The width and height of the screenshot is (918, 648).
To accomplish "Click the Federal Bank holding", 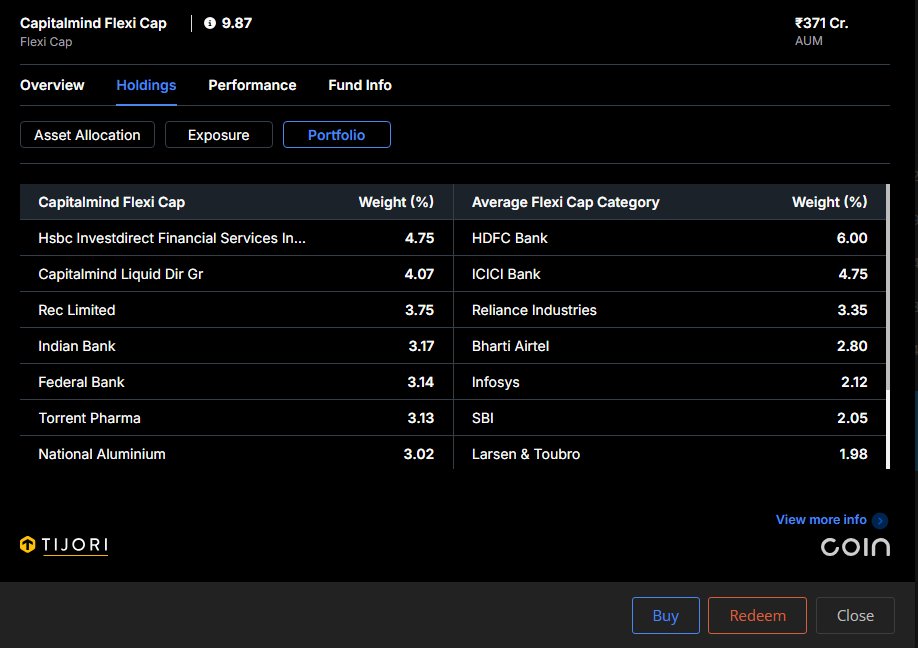I will (x=237, y=382).
